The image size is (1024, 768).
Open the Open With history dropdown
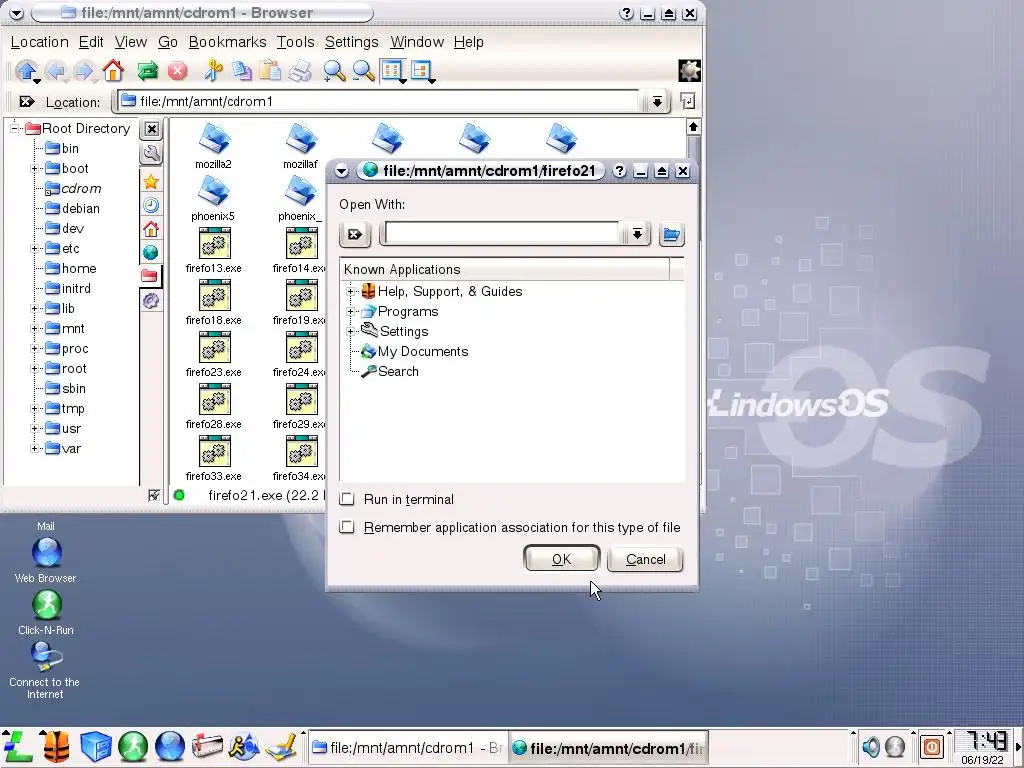637,233
